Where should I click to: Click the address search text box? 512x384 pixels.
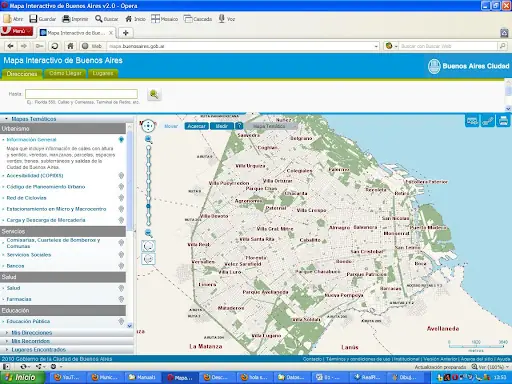click(81, 94)
